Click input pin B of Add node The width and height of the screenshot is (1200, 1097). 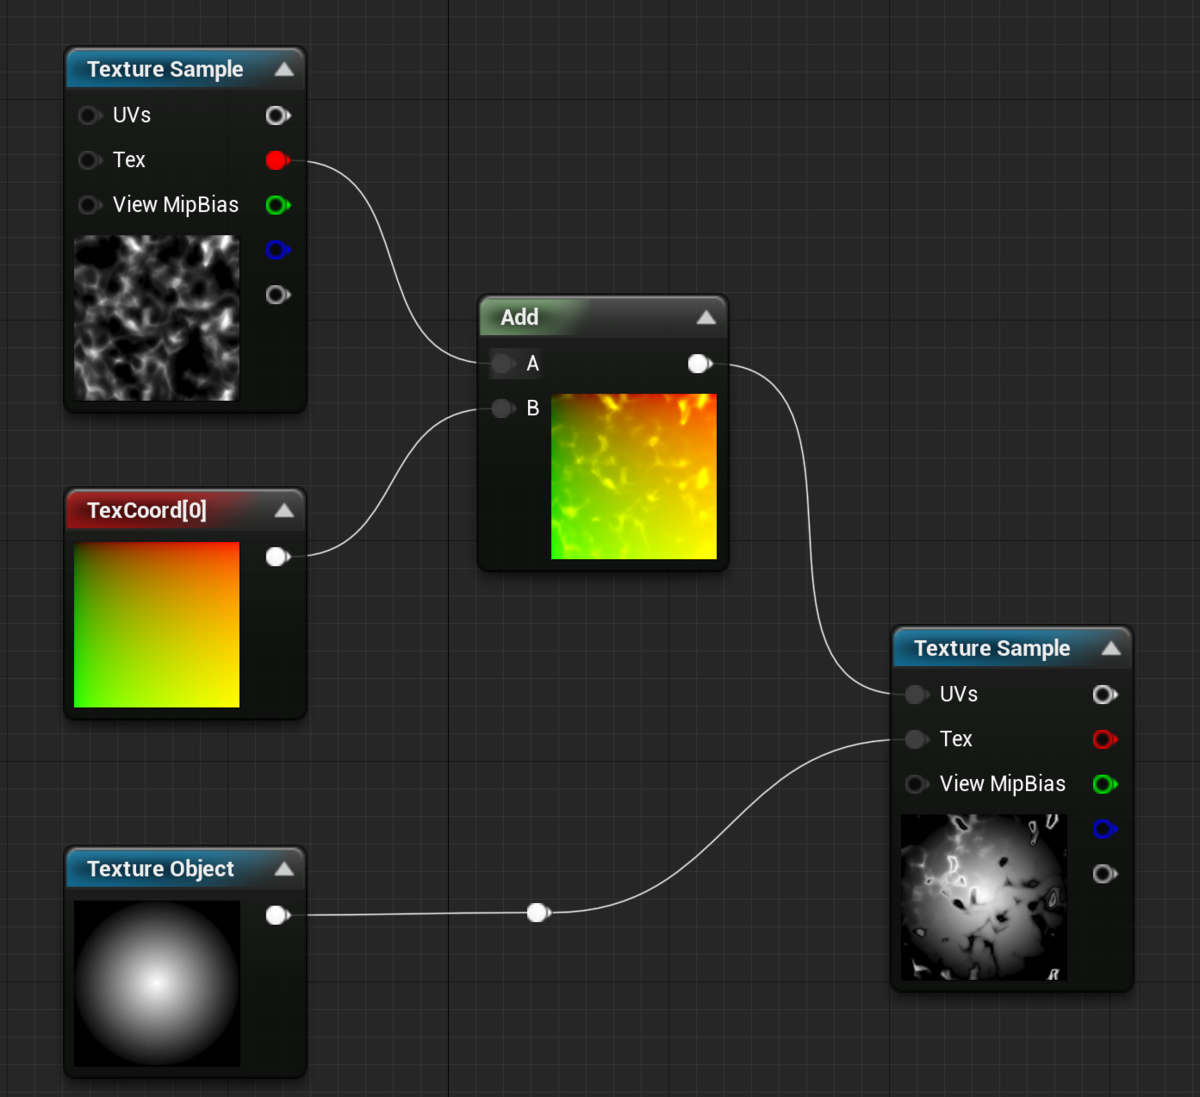(x=504, y=408)
